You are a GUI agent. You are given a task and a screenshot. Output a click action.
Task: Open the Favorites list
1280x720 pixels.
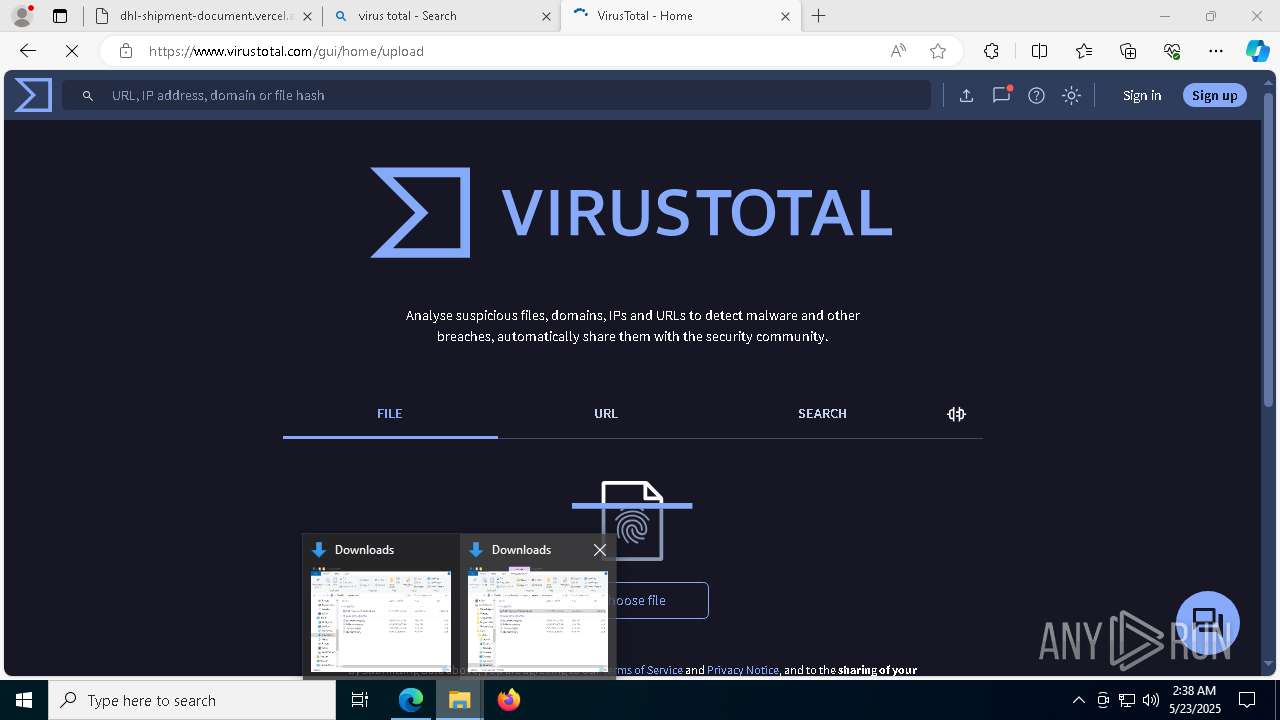[1084, 51]
